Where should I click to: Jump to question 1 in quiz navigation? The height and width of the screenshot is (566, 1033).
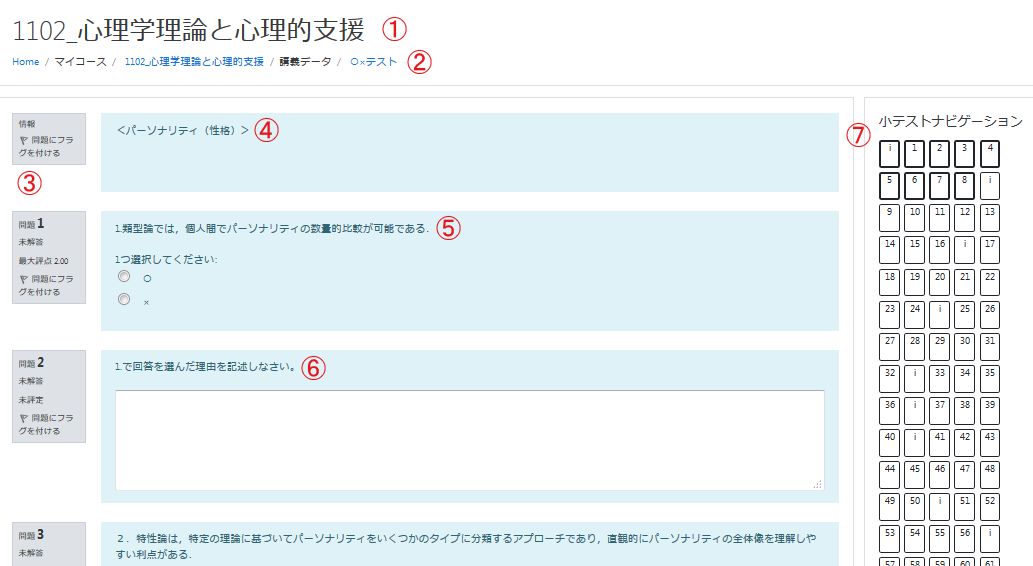coord(915,153)
